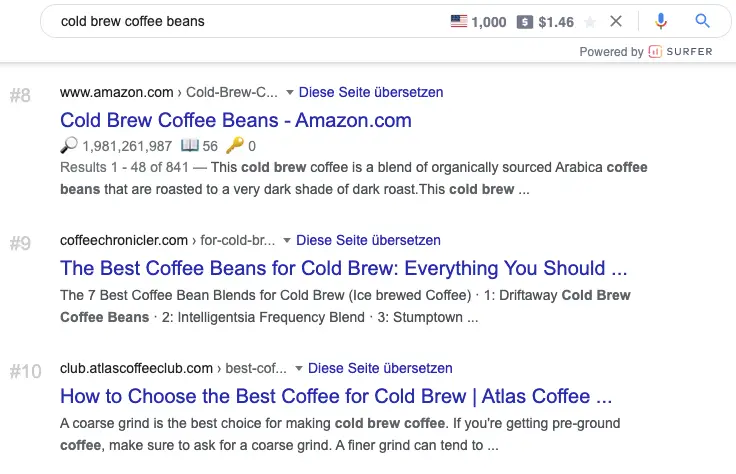The width and height of the screenshot is (736, 474).
Task: Open The Best Coffee Beans for Cold Brew result
Action: (x=344, y=268)
